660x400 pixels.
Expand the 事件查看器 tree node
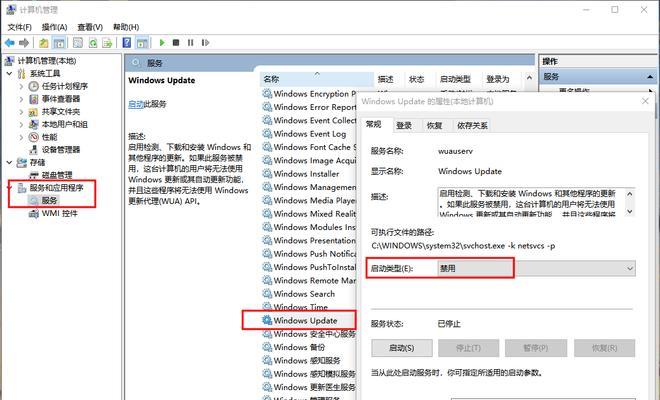click(21, 99)
